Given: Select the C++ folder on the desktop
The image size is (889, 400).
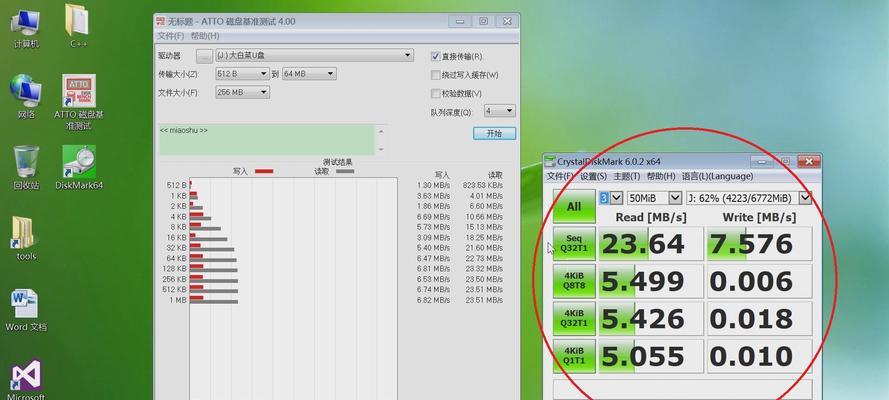Looking at the screenshot, I should (78, 27).
